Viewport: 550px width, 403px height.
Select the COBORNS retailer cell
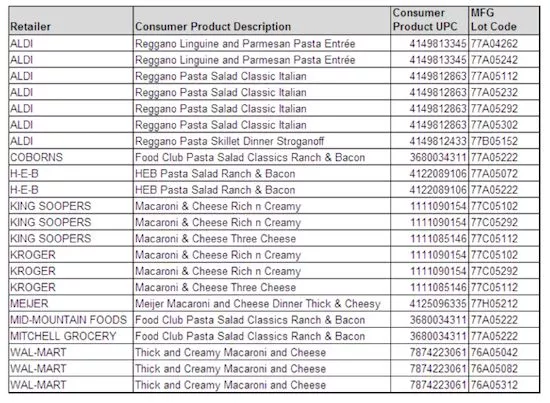click(x=71, y=157)
